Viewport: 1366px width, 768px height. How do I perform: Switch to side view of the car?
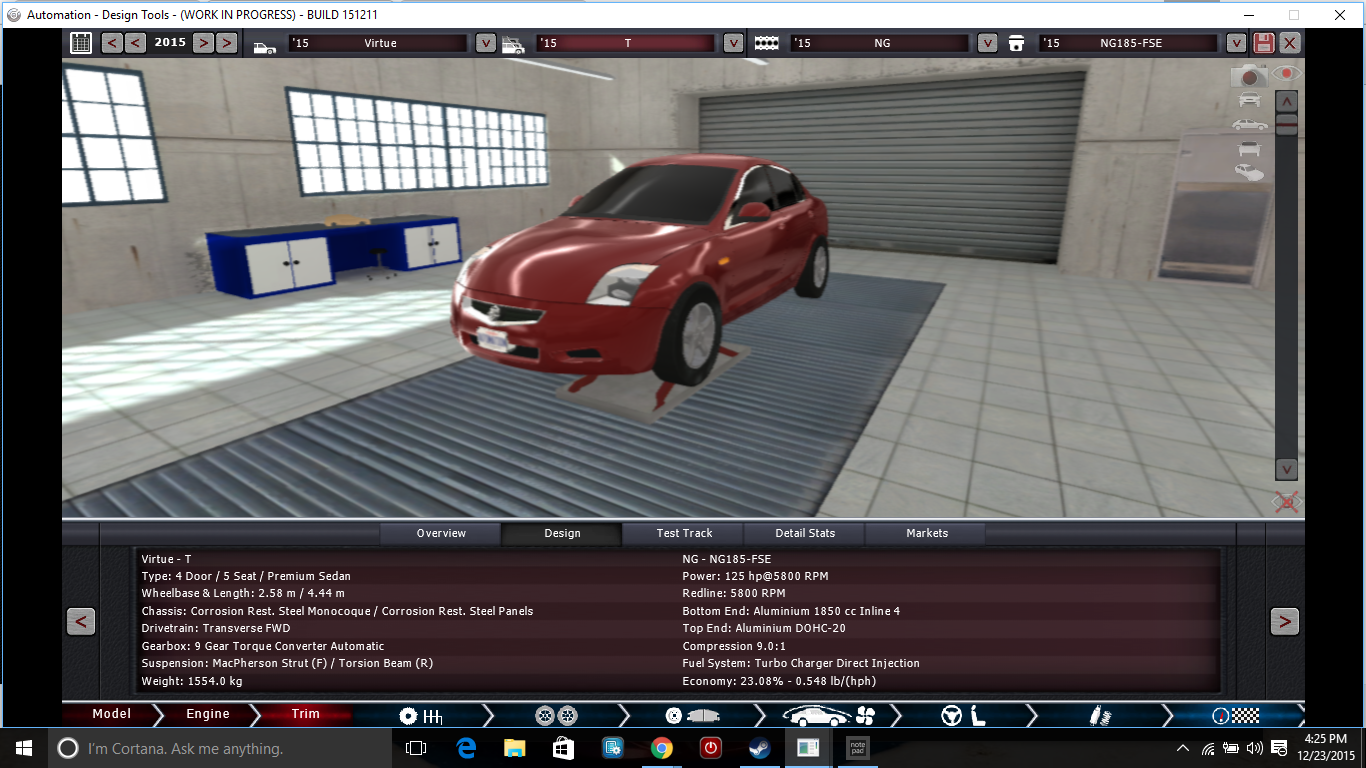[x=1250, y=124]
